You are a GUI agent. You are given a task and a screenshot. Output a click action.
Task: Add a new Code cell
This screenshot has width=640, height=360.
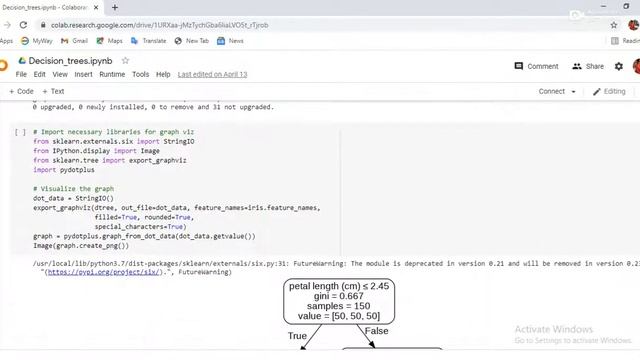21,91
